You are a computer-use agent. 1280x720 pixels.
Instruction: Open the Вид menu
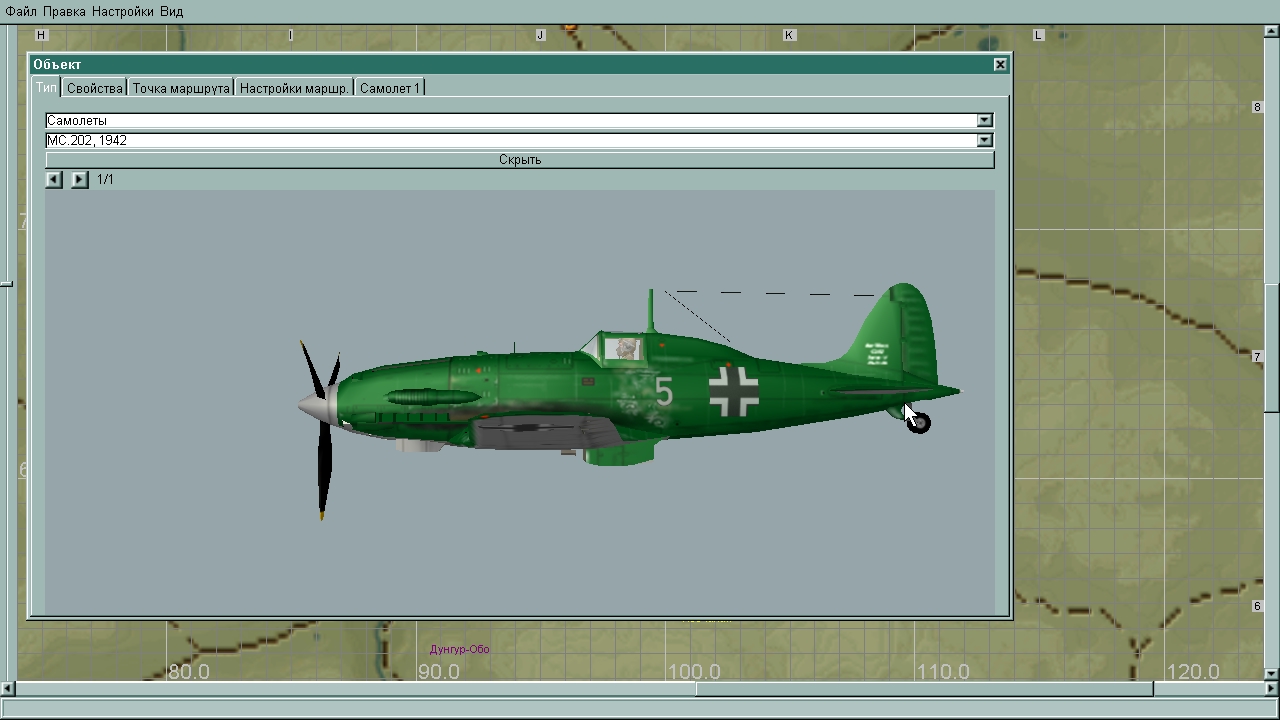pos(171,11)
